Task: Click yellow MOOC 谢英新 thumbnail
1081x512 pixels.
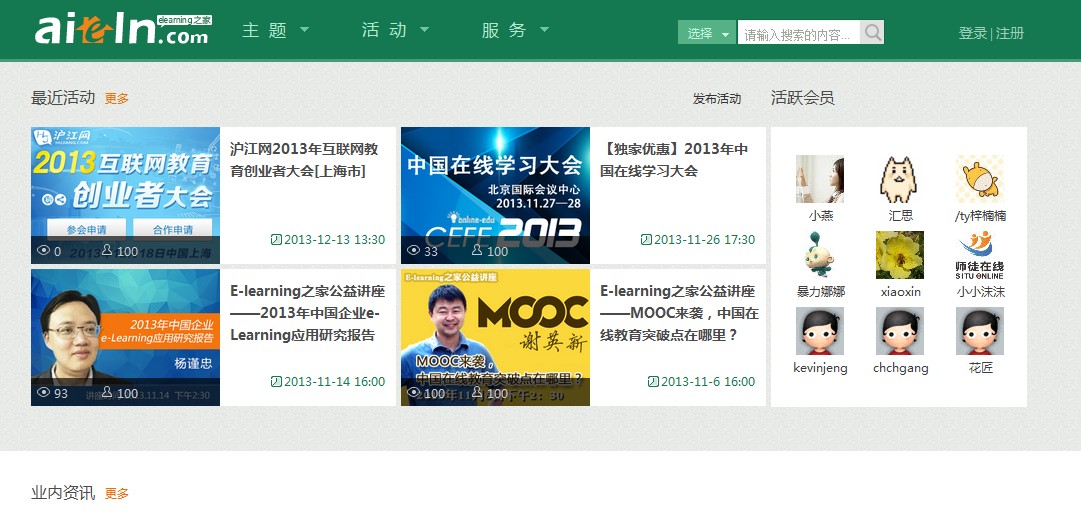Action: [495, 337]
